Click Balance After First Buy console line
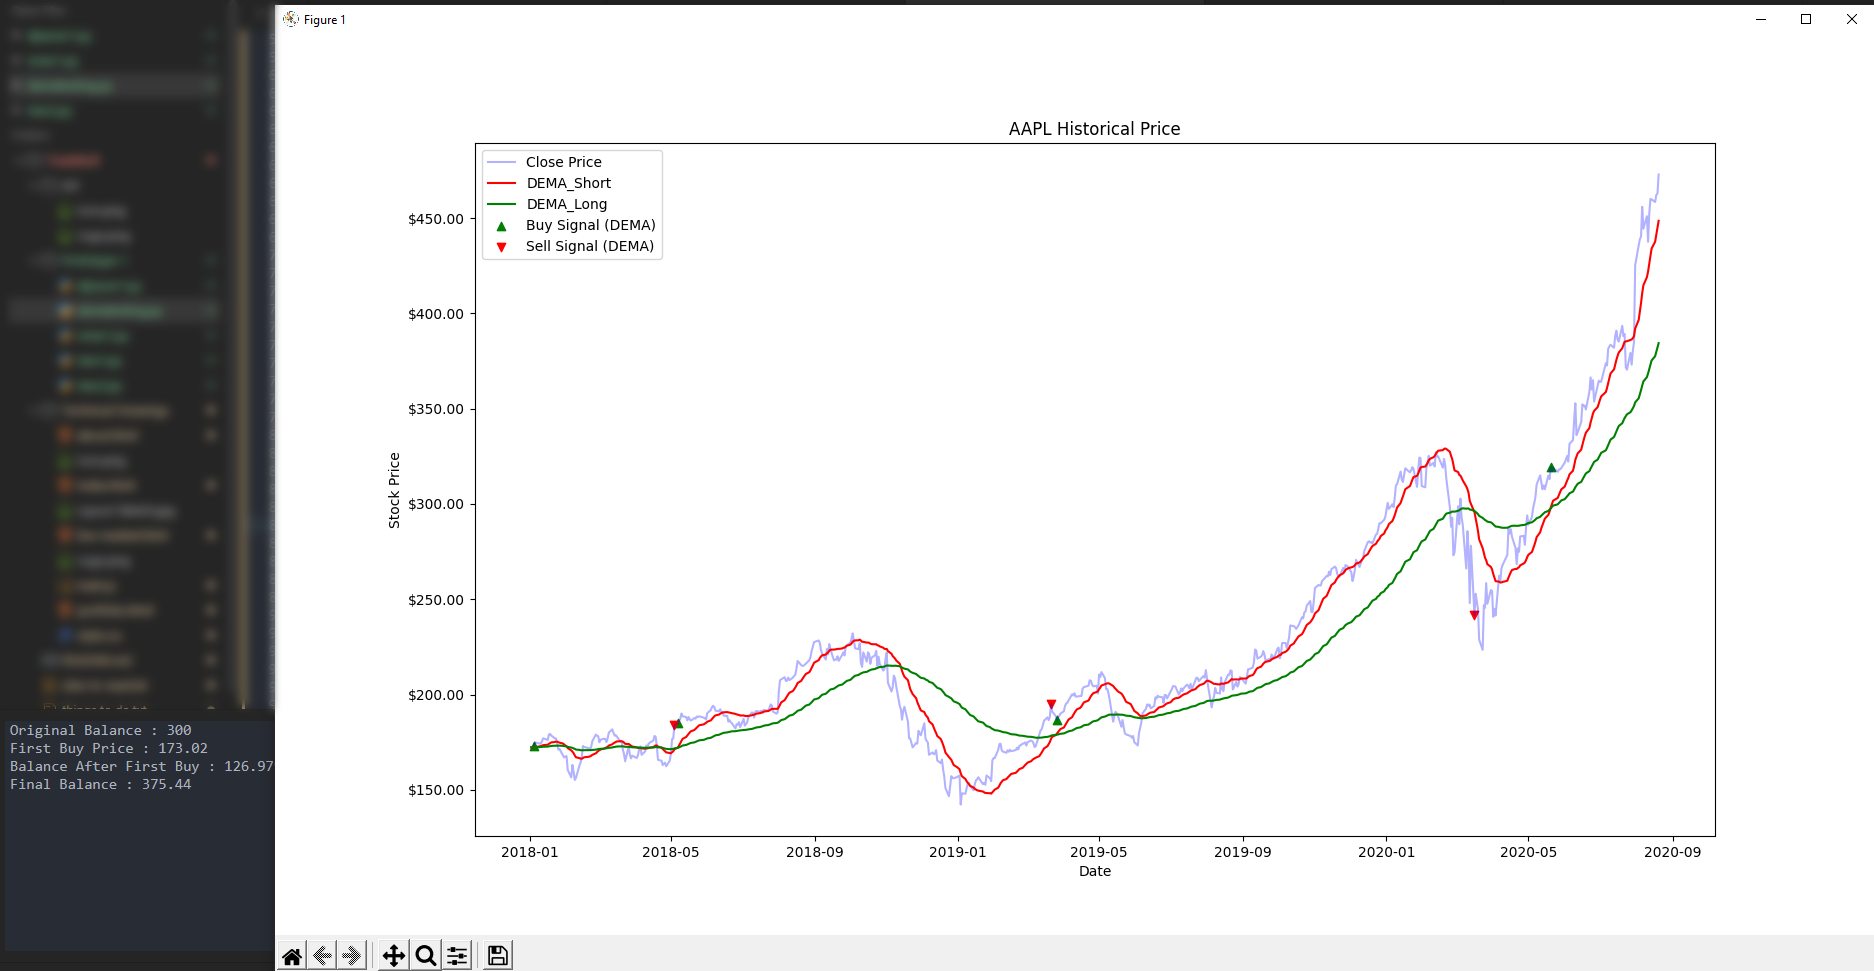The height and width of the screenshot is (971, 1874). [x=141, y=767]
